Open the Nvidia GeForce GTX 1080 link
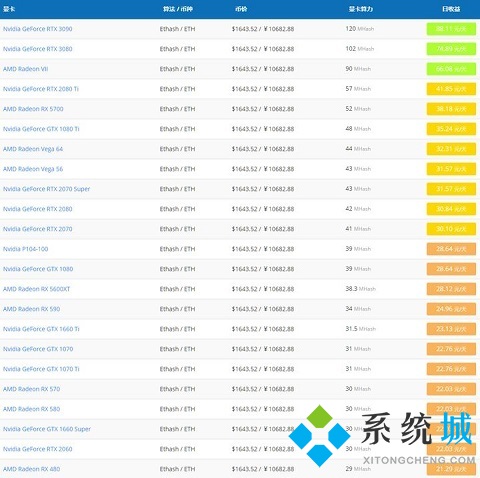This screenshot has width=480, height=478. 38,269
